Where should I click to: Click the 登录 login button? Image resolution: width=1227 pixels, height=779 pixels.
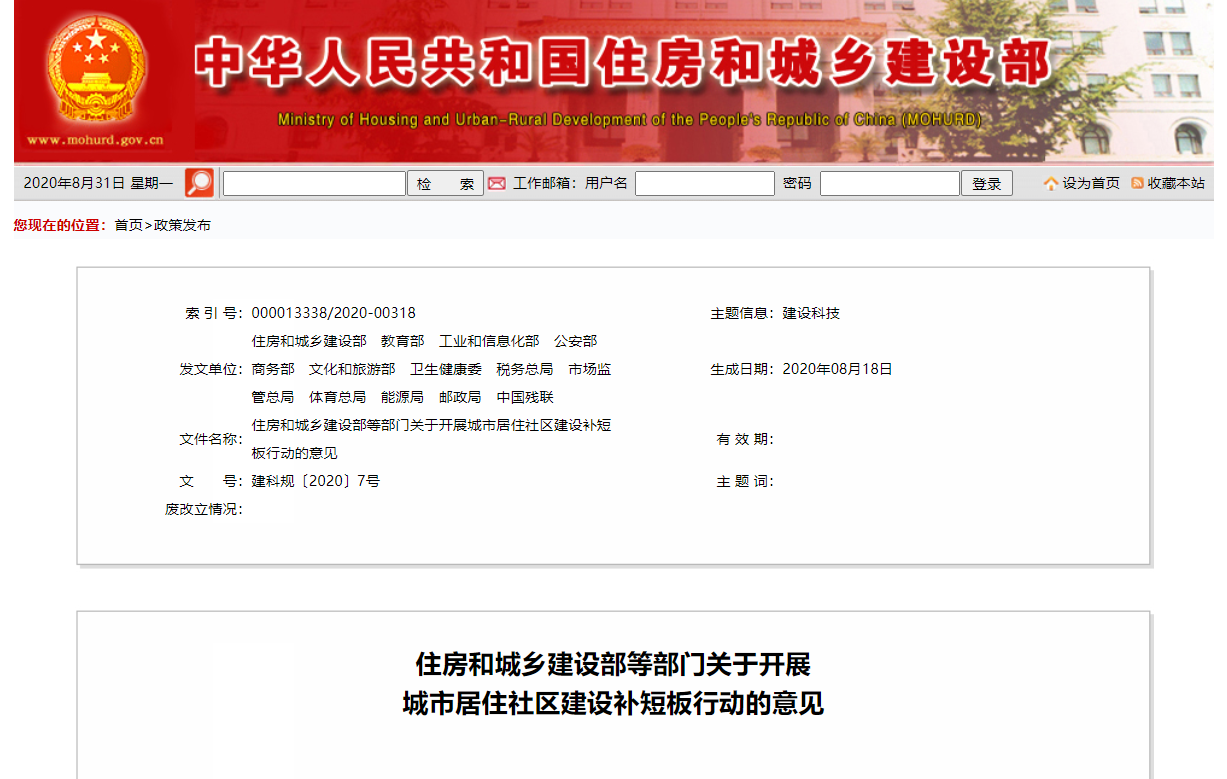(987, 184)
